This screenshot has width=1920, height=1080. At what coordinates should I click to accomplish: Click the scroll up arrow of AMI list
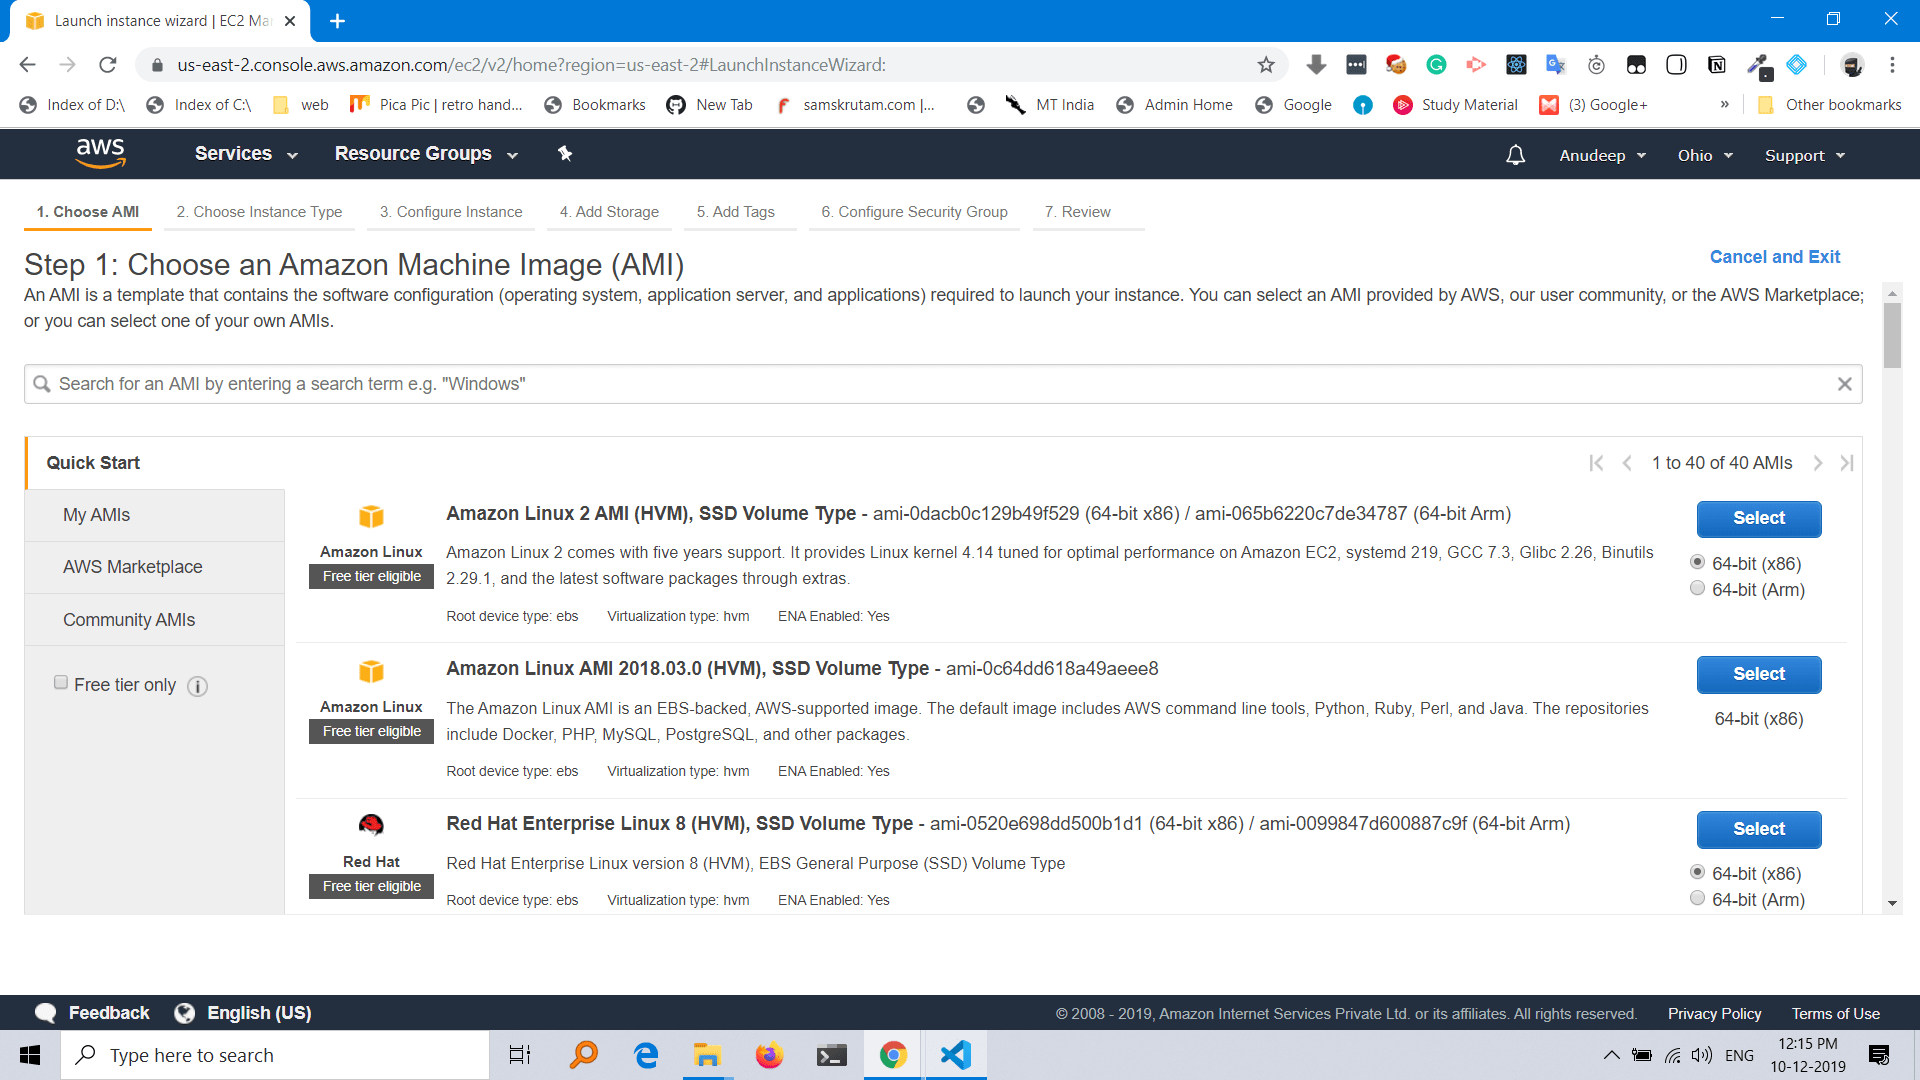(x=1892, y=294)
